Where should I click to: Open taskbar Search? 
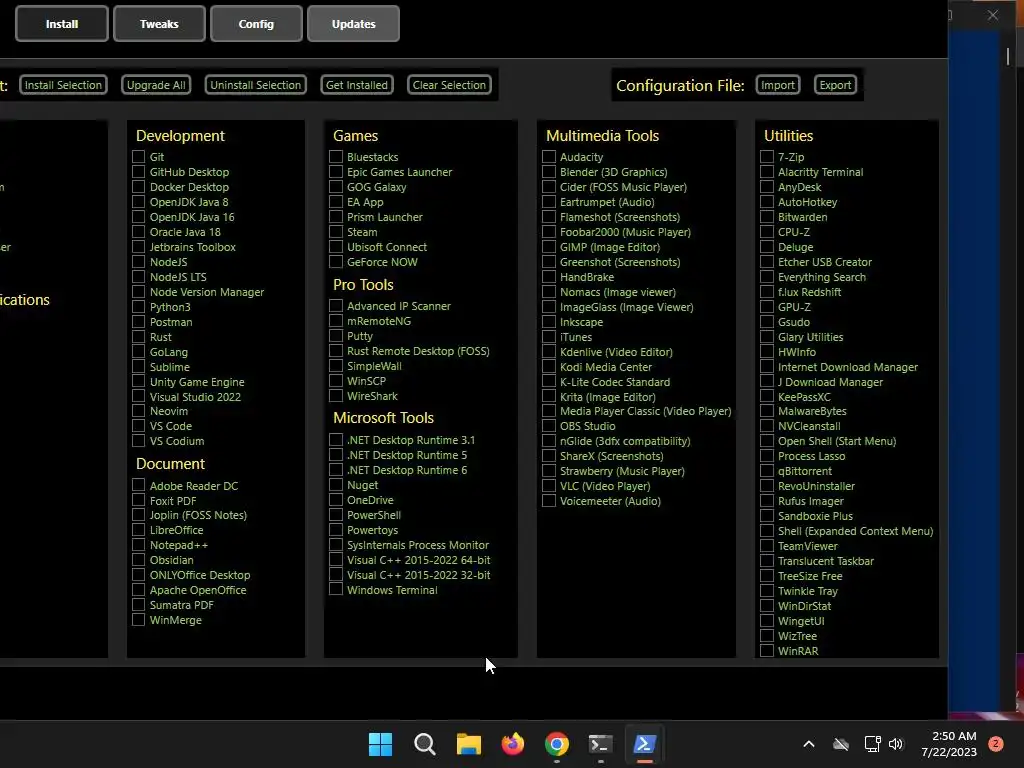pyautogui.click(x=424, y=744)
